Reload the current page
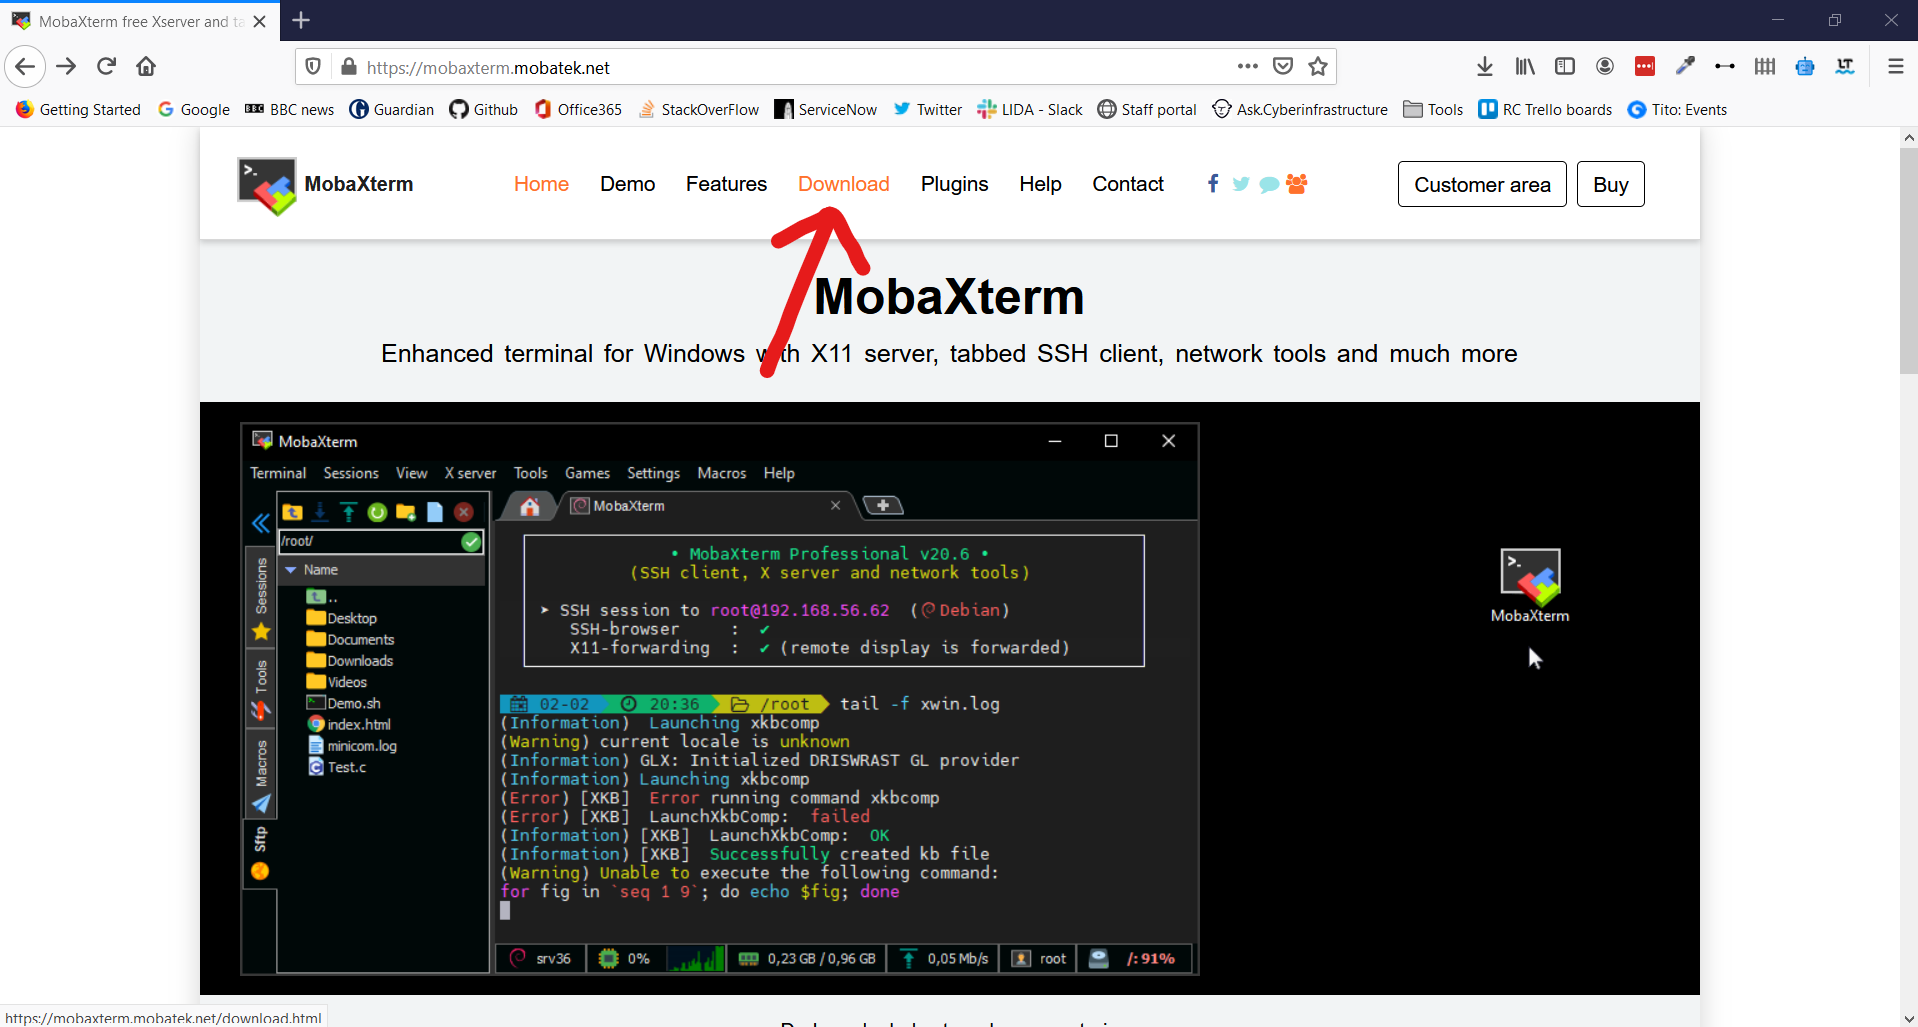1918x1027 pixels. (x=106, y=67)
